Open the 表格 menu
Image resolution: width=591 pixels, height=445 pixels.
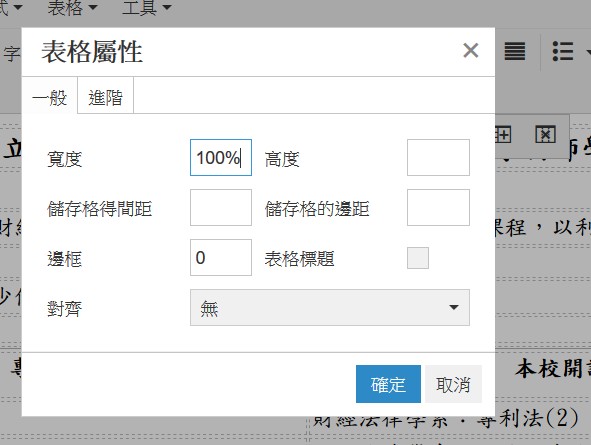72,8
